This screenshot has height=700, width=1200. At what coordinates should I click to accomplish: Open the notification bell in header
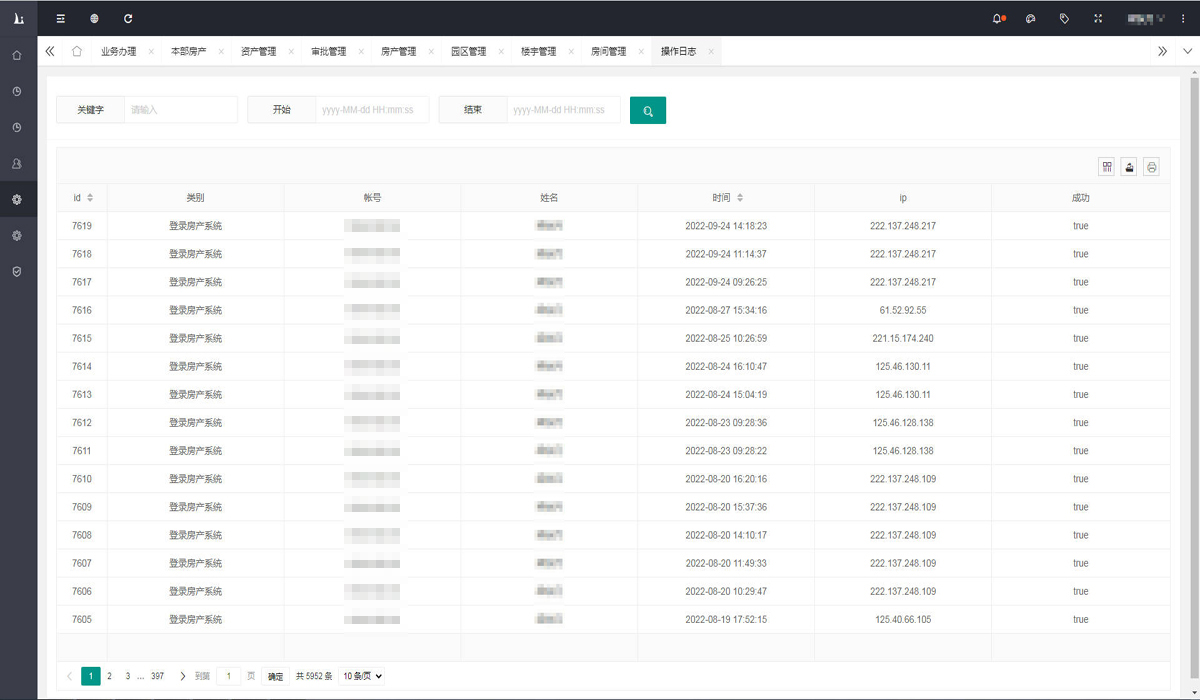point(997,18)
